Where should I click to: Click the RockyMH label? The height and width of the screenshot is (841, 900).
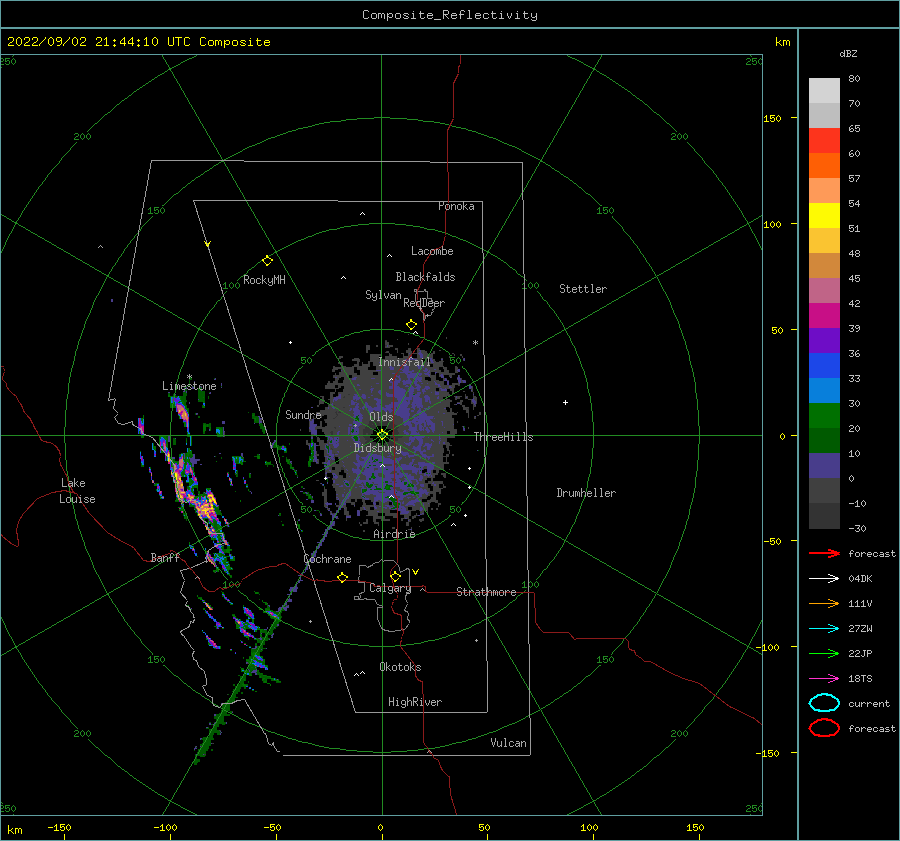tap(264, 280)
